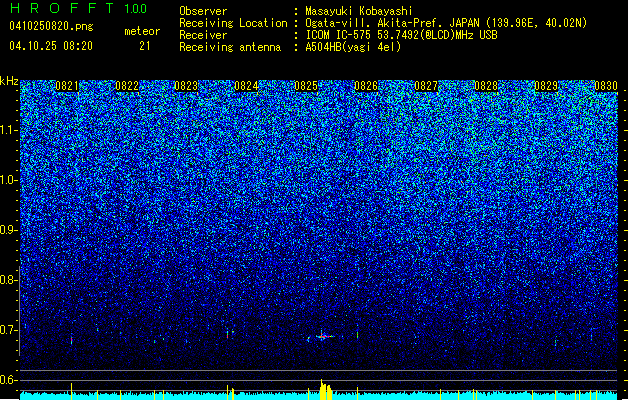Click the date 04.10.25 08:20
The height and width of the screenshot is (400, 629).
tap(51, 46)
